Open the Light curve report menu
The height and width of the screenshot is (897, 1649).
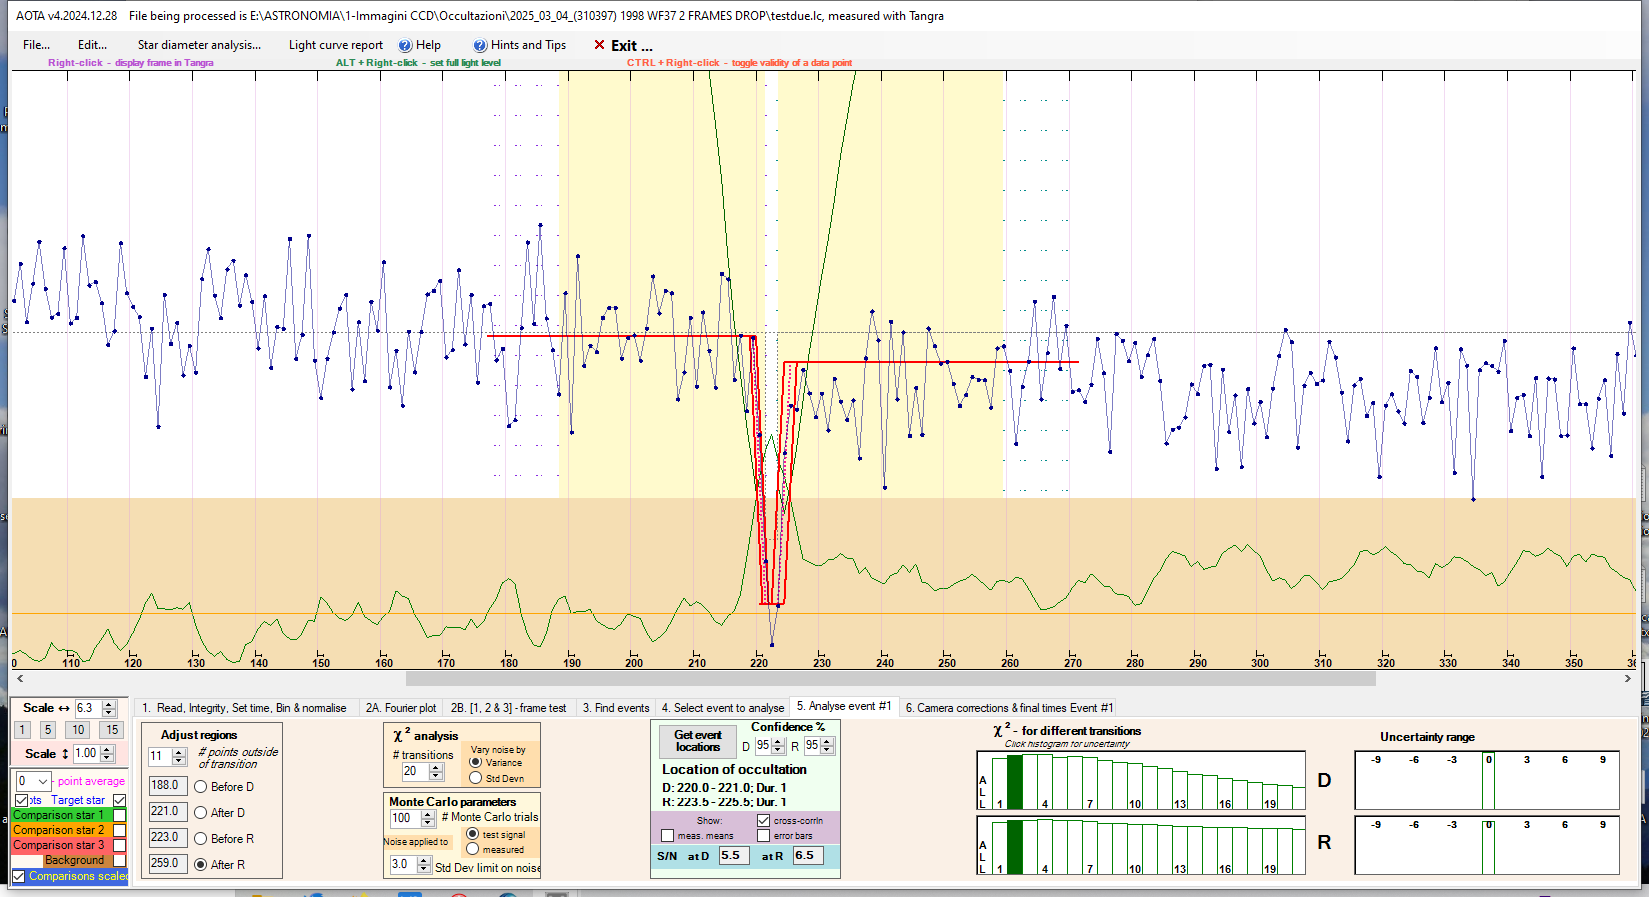pyautogui.click(x=336, y=45)
